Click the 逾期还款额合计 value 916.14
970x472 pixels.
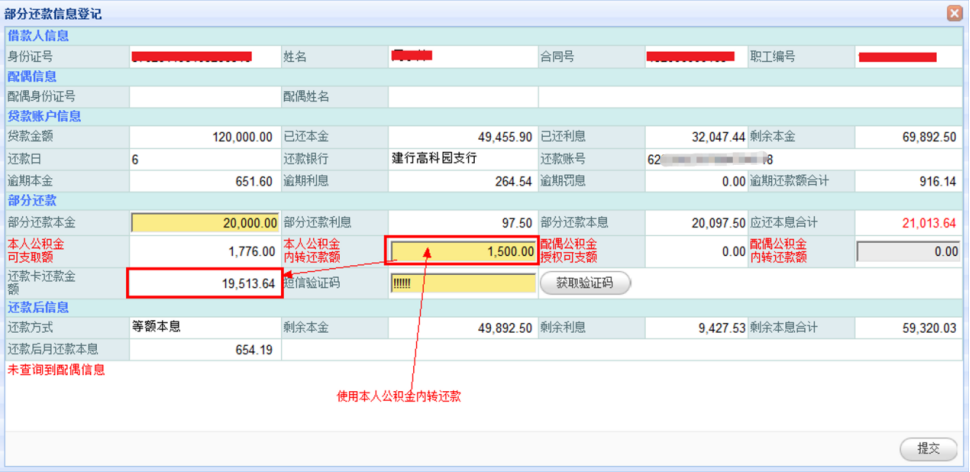point(937,181)
